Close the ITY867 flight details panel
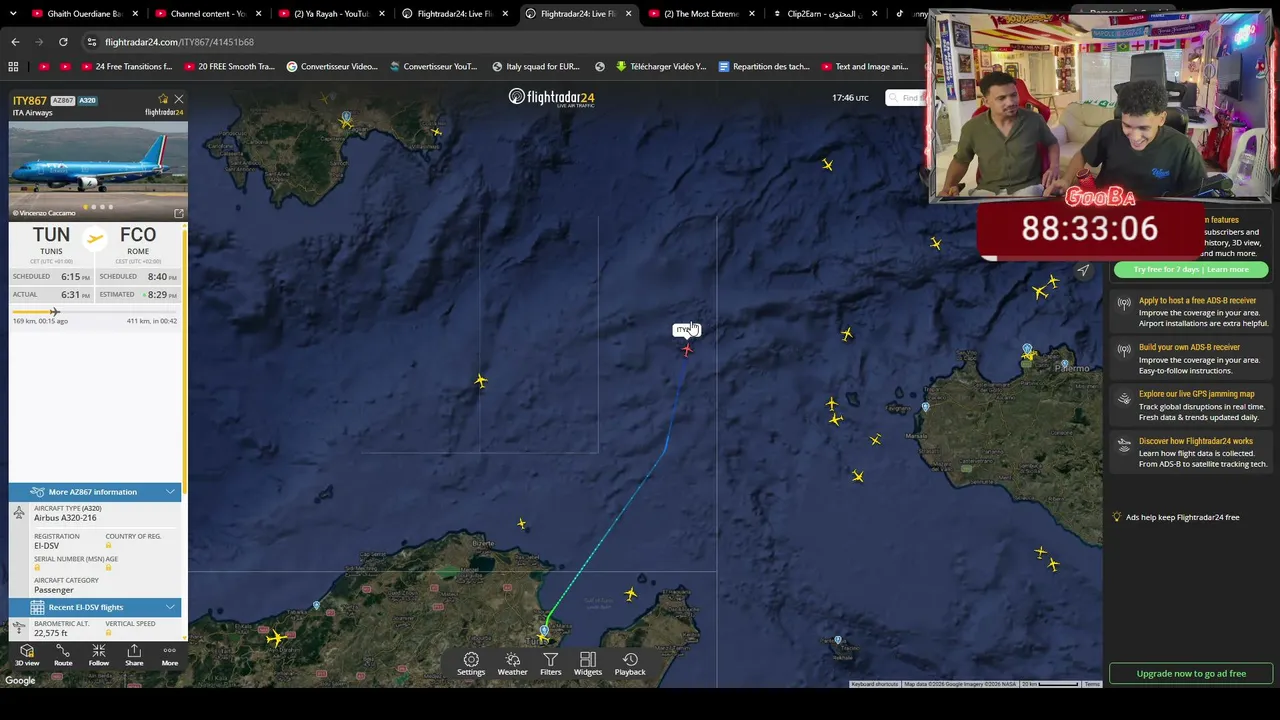The image size is (1280, 720). pos(179,99)
